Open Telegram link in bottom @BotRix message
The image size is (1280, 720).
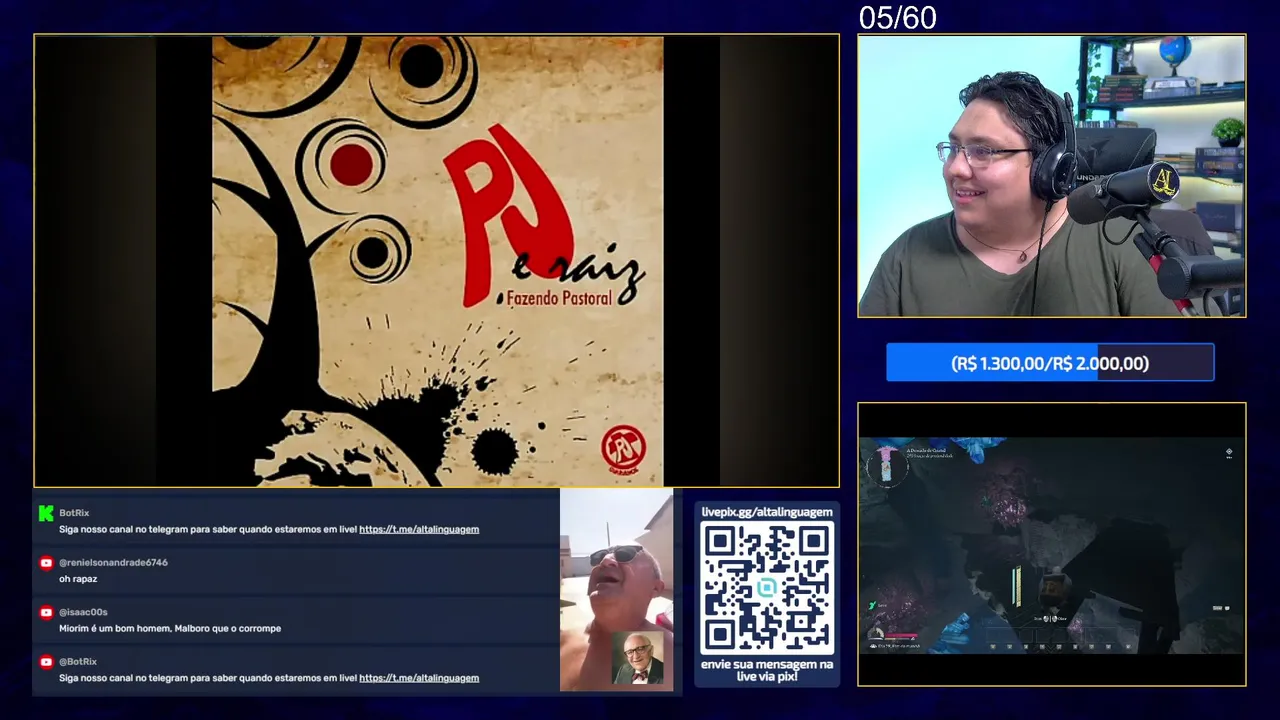click(x=419, y=678)
